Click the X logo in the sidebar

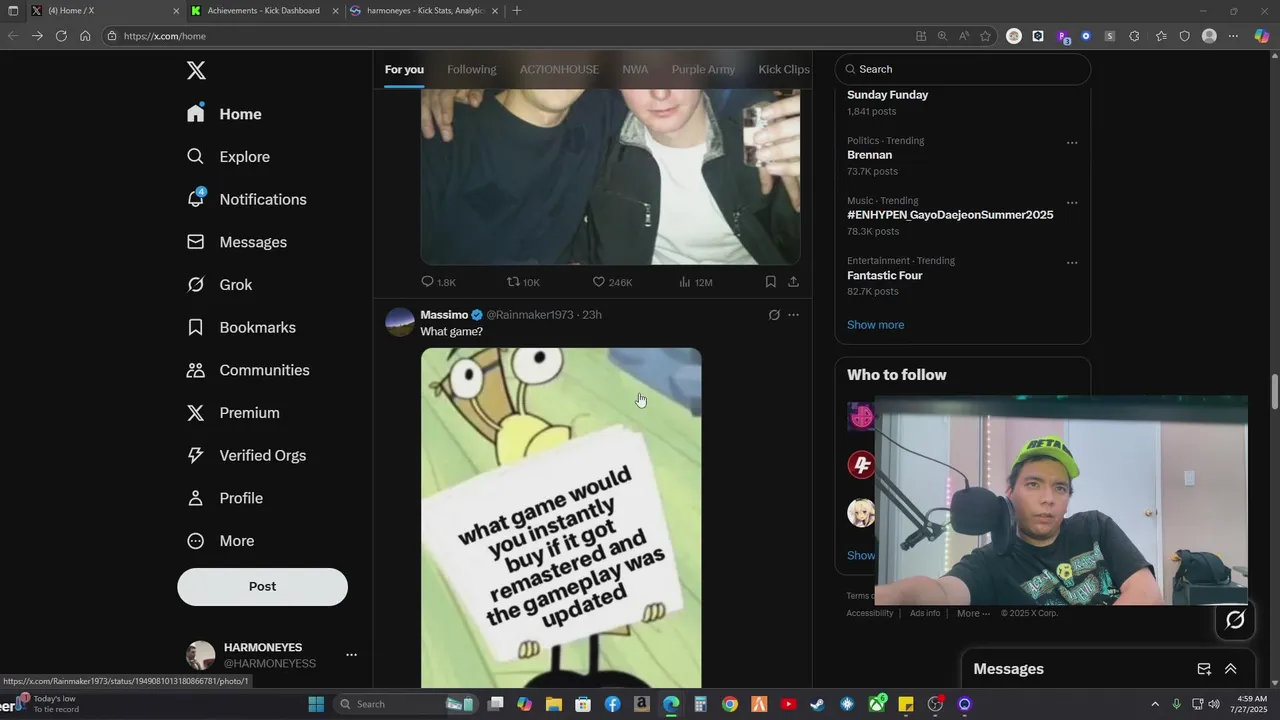(196, 70)
